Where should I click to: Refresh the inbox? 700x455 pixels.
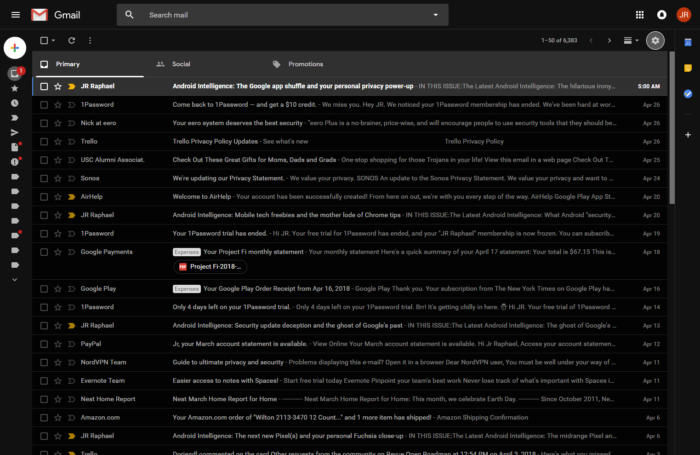point(71,41)
